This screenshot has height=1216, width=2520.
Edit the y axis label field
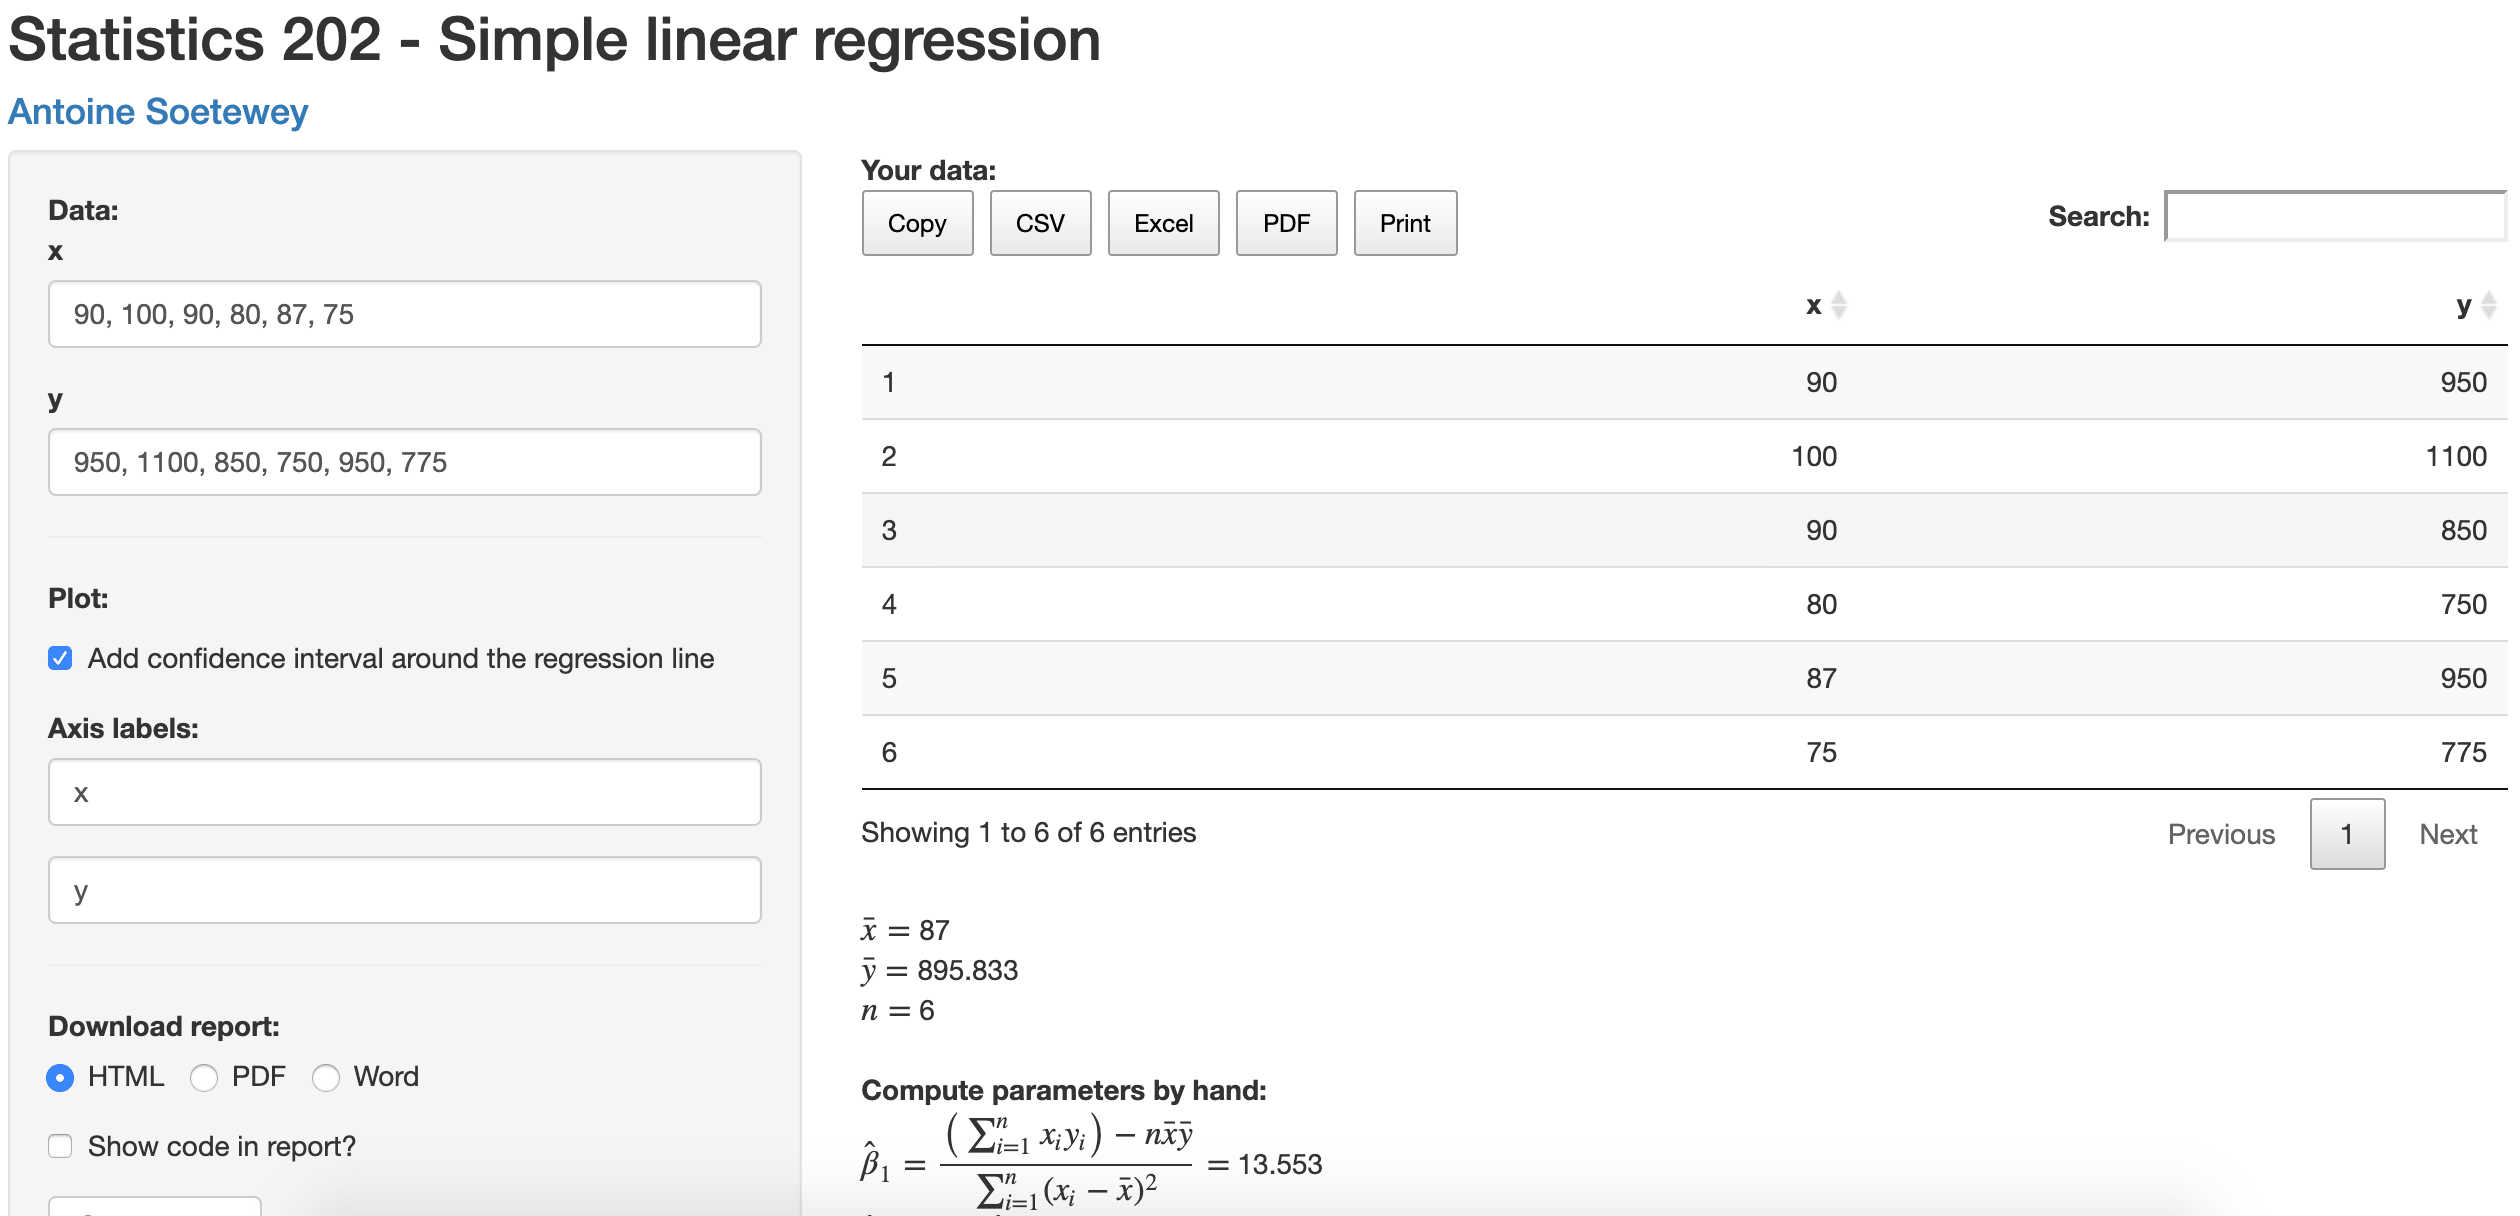coord(405,892)
